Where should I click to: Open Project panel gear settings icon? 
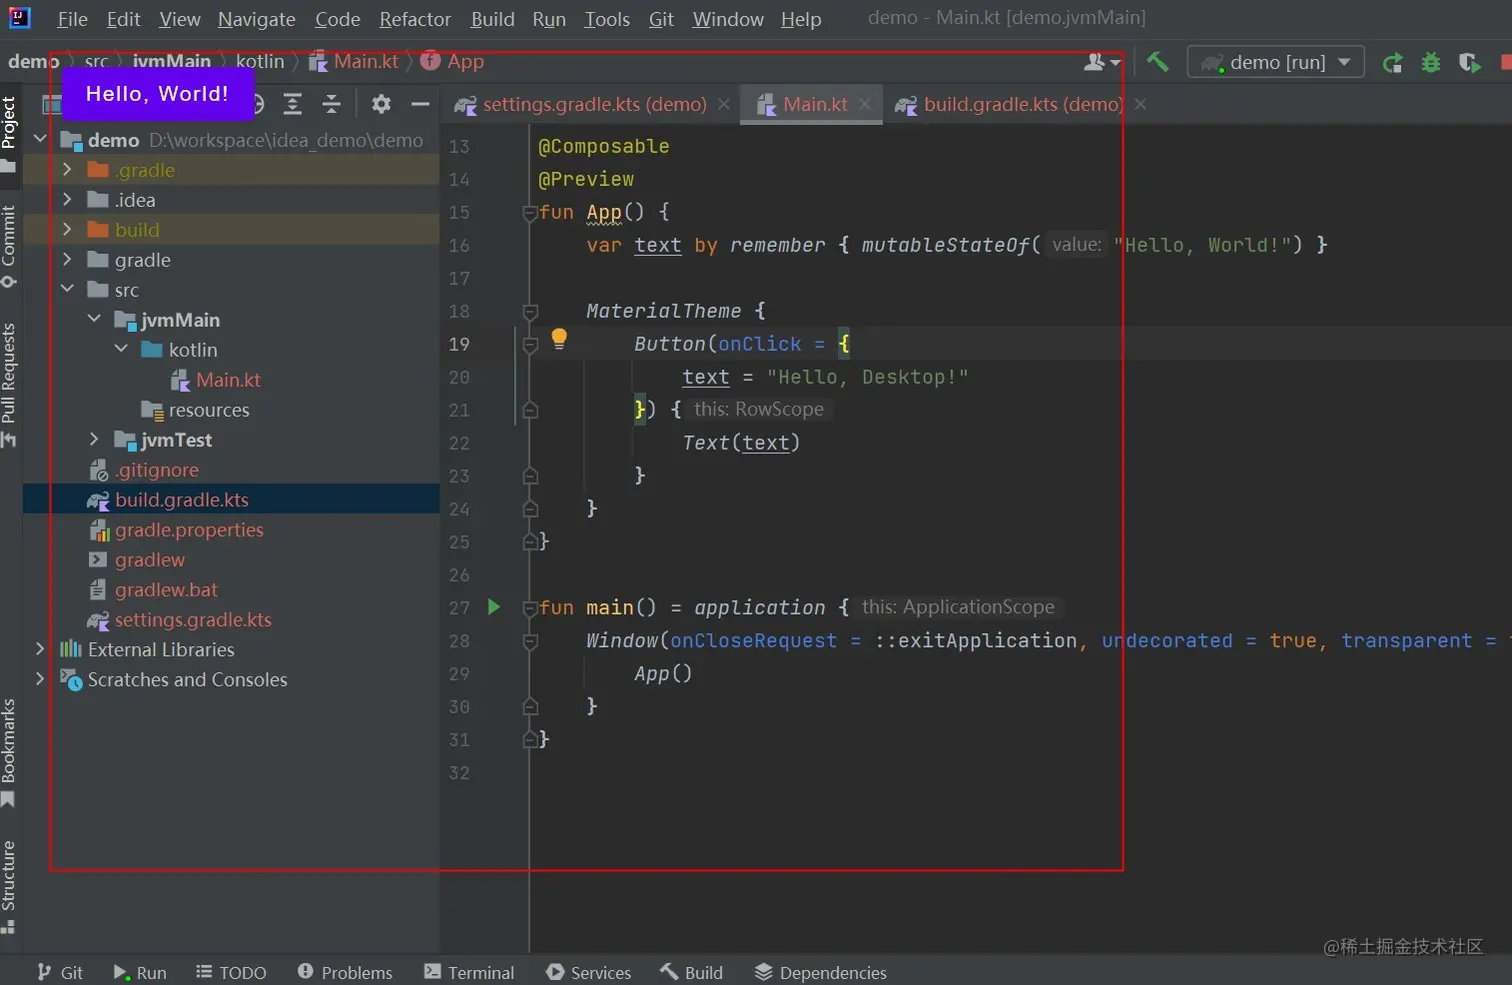click(x=381, y=104)
